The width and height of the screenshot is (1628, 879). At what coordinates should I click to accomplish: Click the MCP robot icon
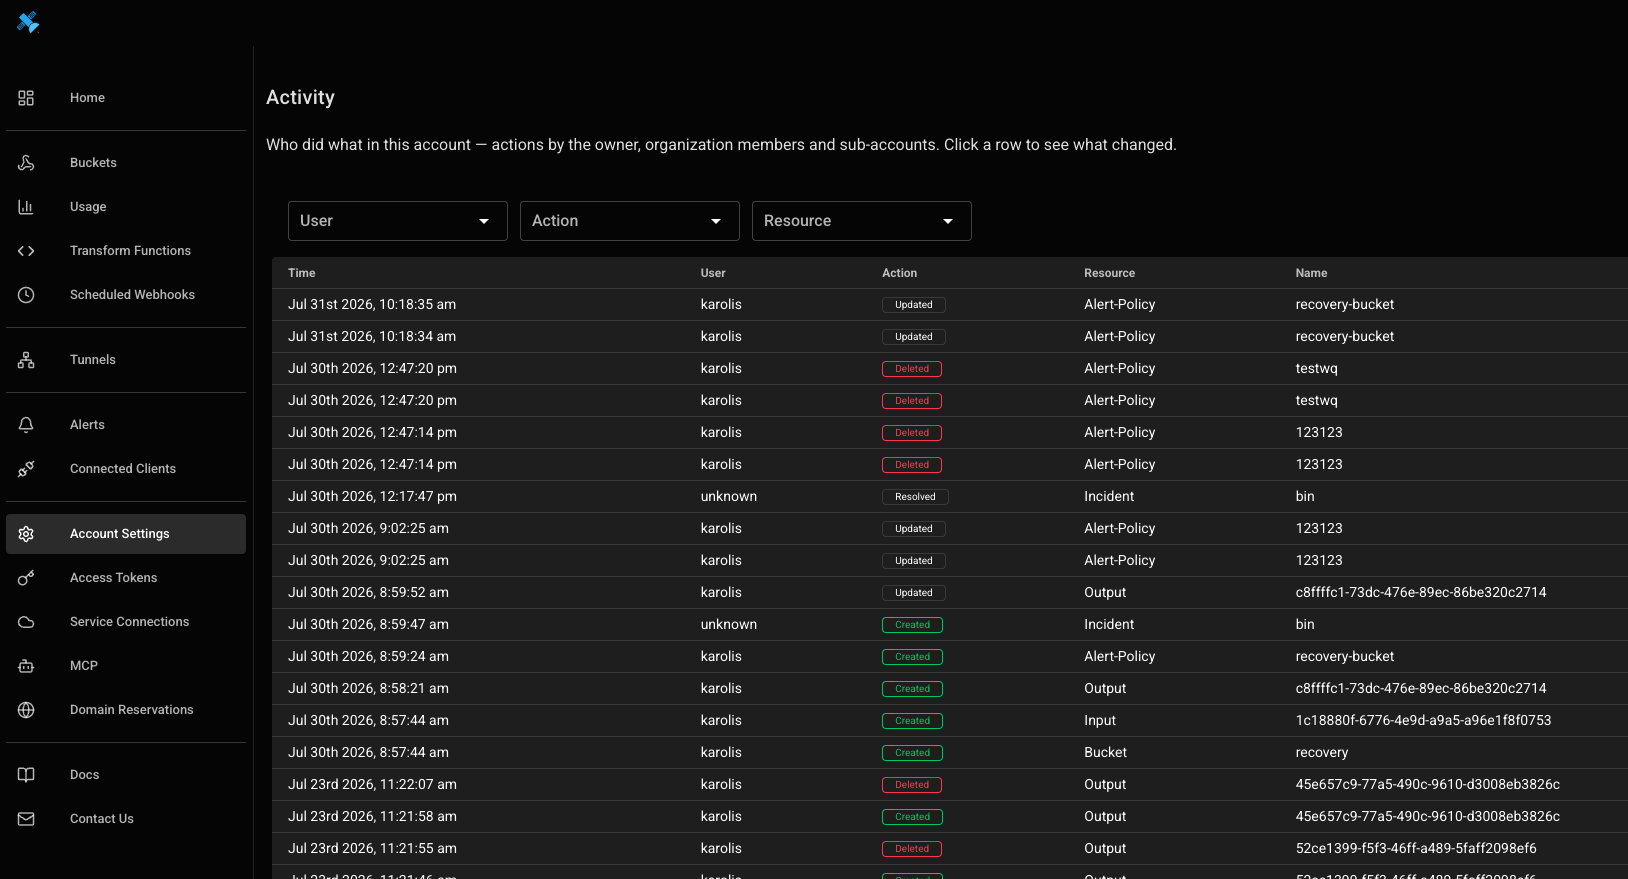(26, 666)
